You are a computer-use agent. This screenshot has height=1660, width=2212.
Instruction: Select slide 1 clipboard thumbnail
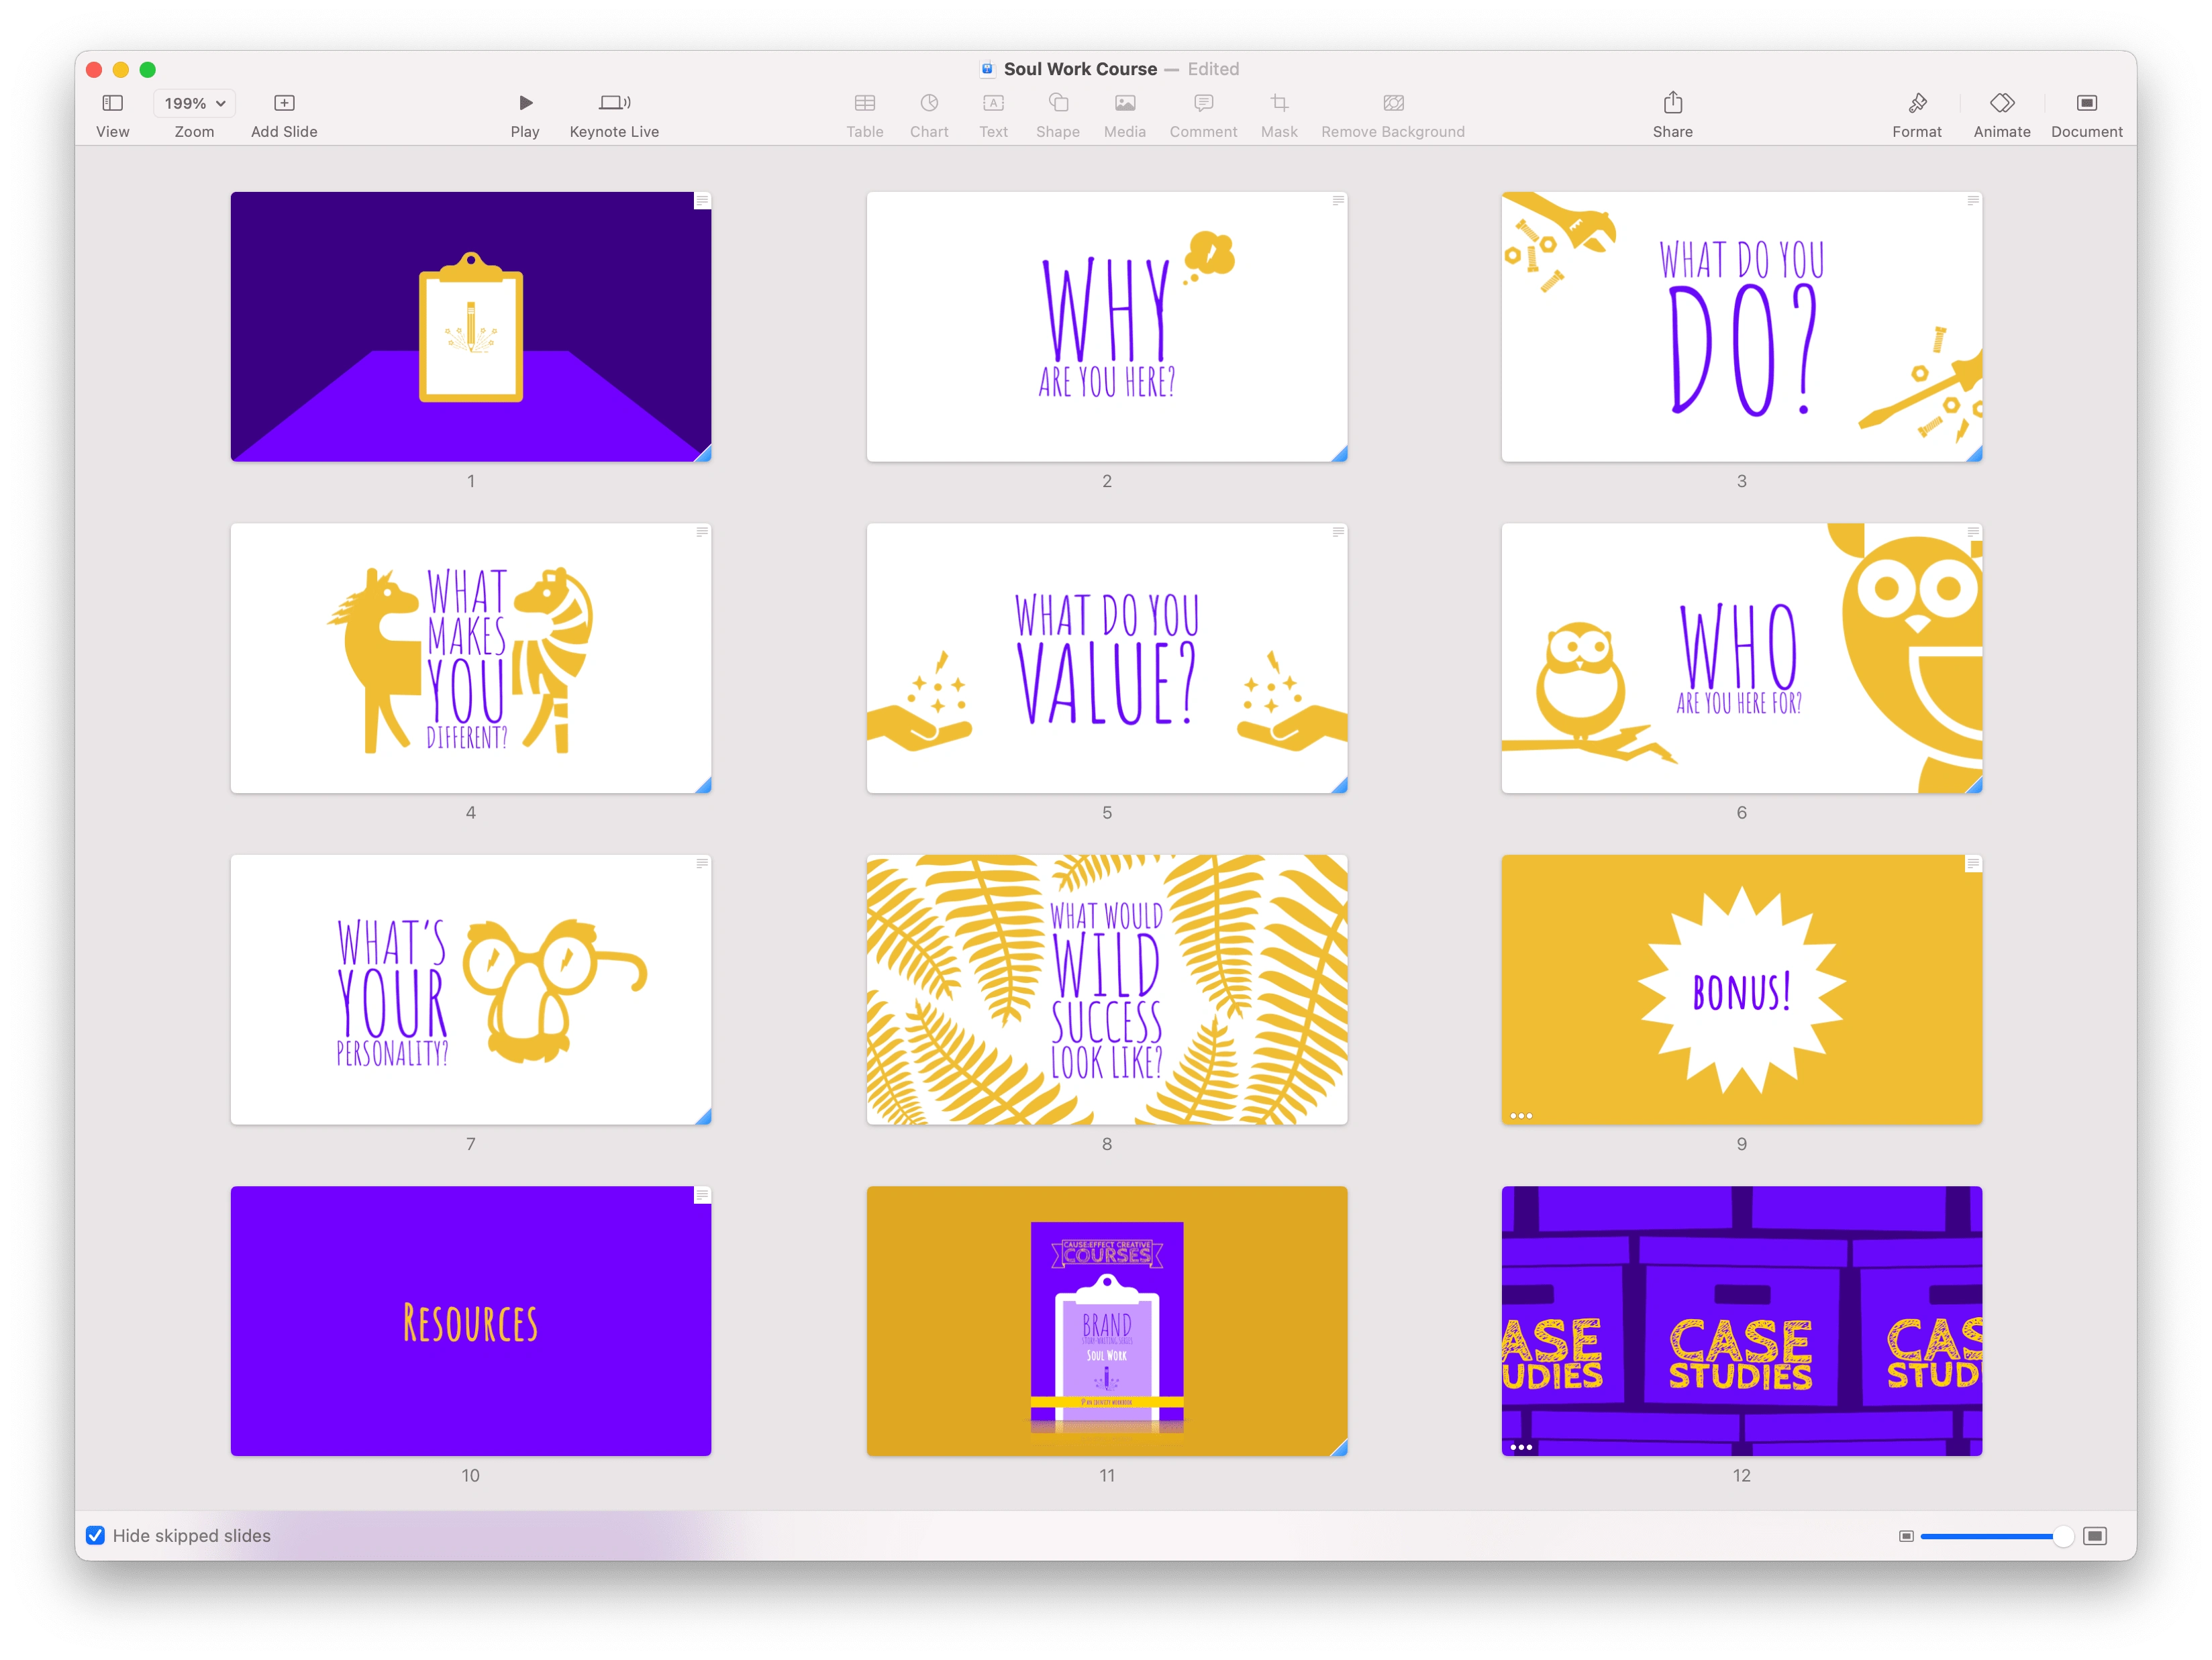tap(471, 326)
